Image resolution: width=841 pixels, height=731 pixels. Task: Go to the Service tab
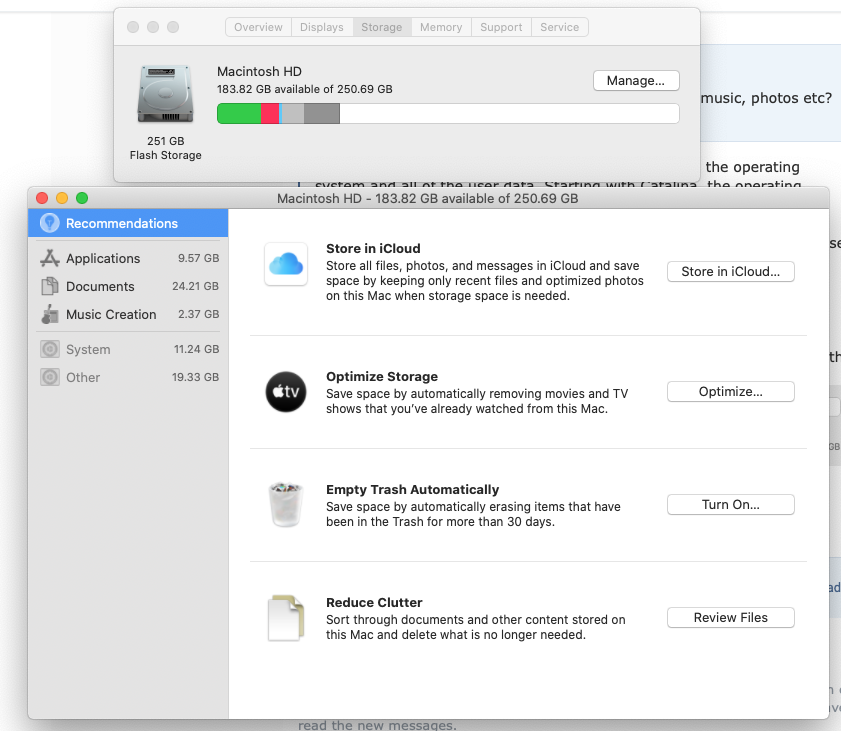click(x=559, y=27)
